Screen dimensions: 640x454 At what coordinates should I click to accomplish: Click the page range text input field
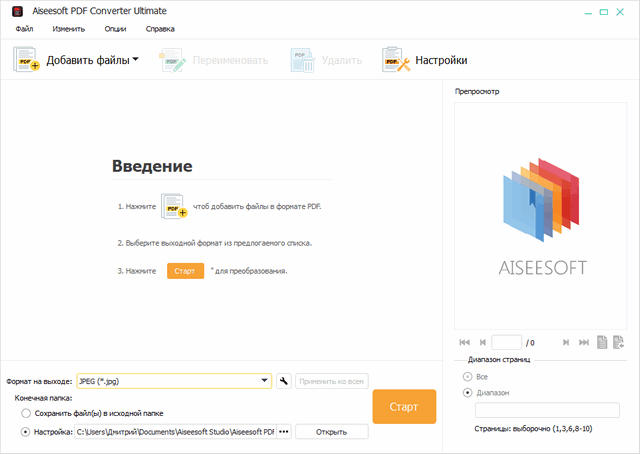(547, 410)
